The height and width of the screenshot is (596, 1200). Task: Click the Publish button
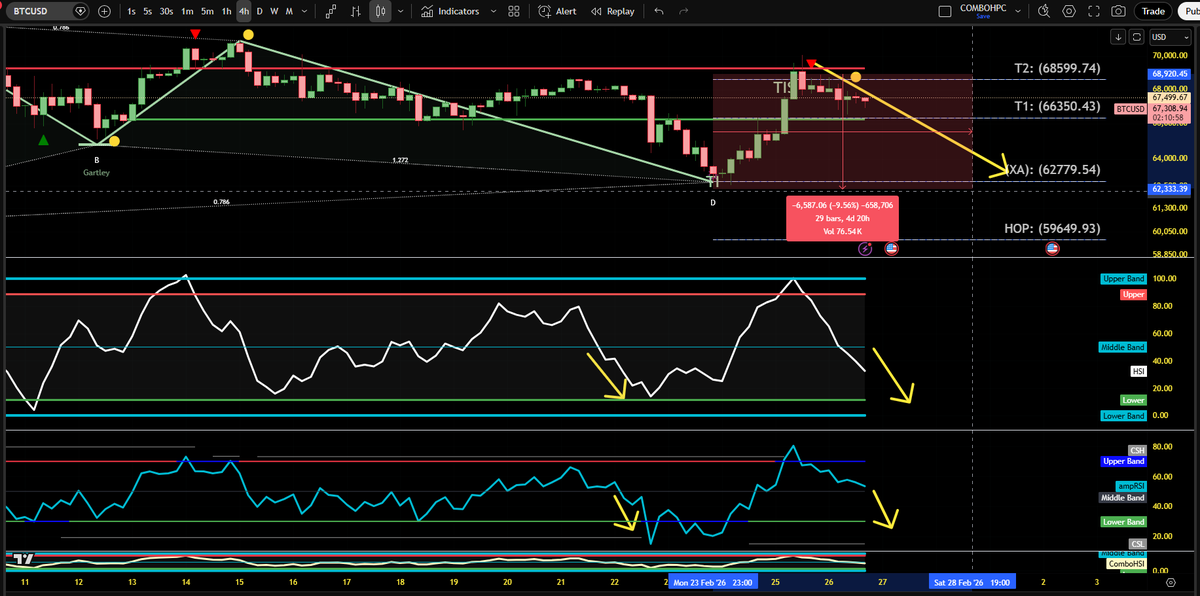click(x=1188, y=11)
